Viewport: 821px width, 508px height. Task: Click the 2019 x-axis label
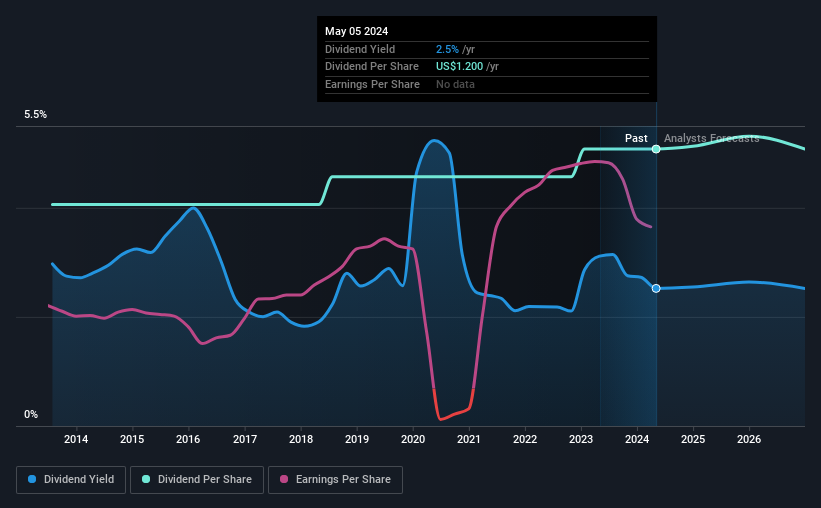click(x=357, y=439)
